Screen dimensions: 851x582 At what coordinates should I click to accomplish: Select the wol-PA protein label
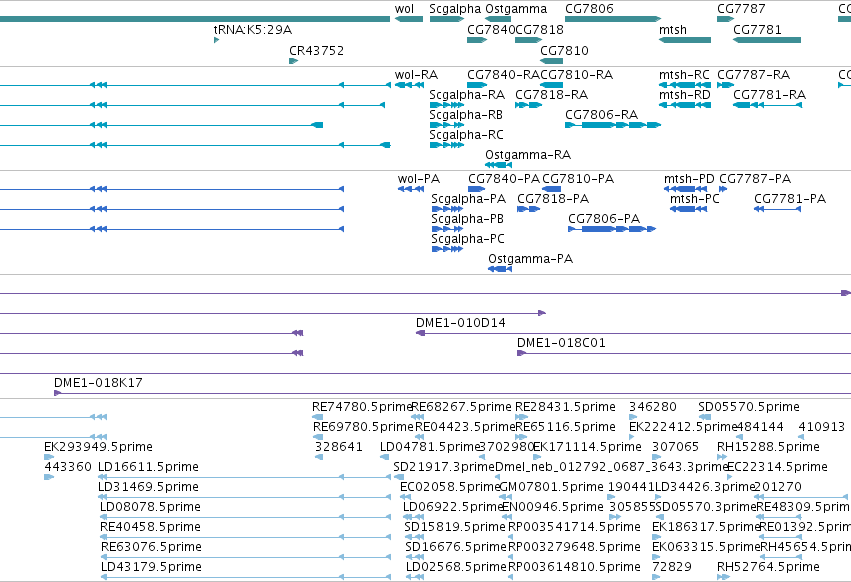tap(418, 179)
